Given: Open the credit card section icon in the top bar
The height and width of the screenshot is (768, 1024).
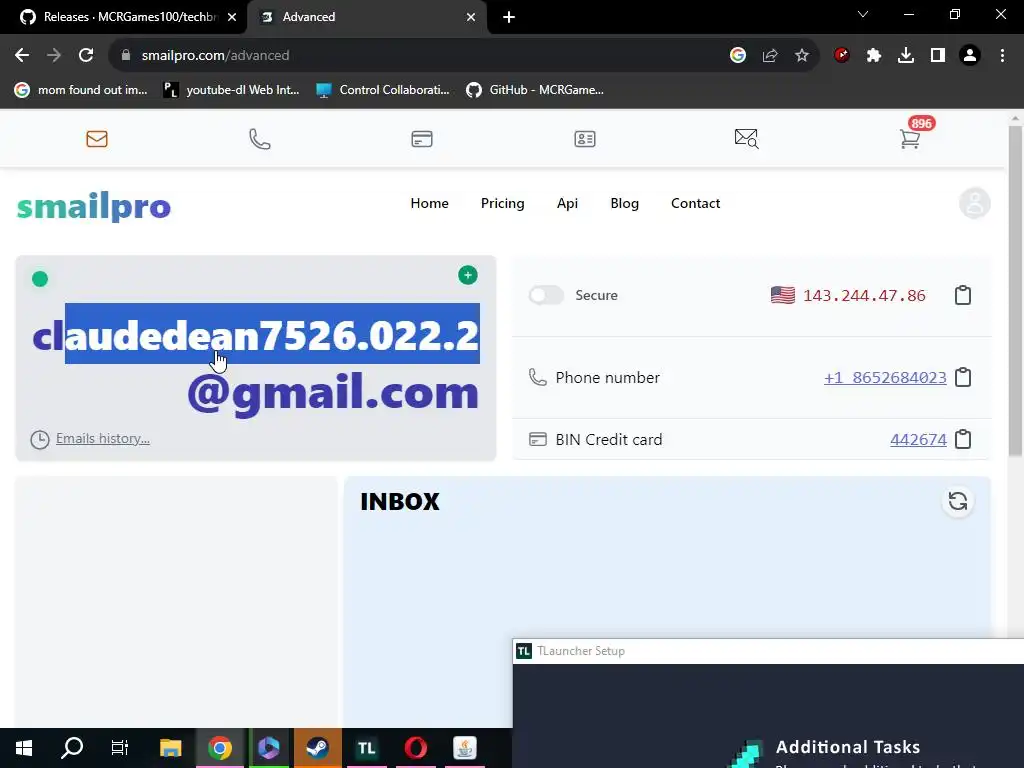Looking at the screenshot, I should (x=422, y=138).
